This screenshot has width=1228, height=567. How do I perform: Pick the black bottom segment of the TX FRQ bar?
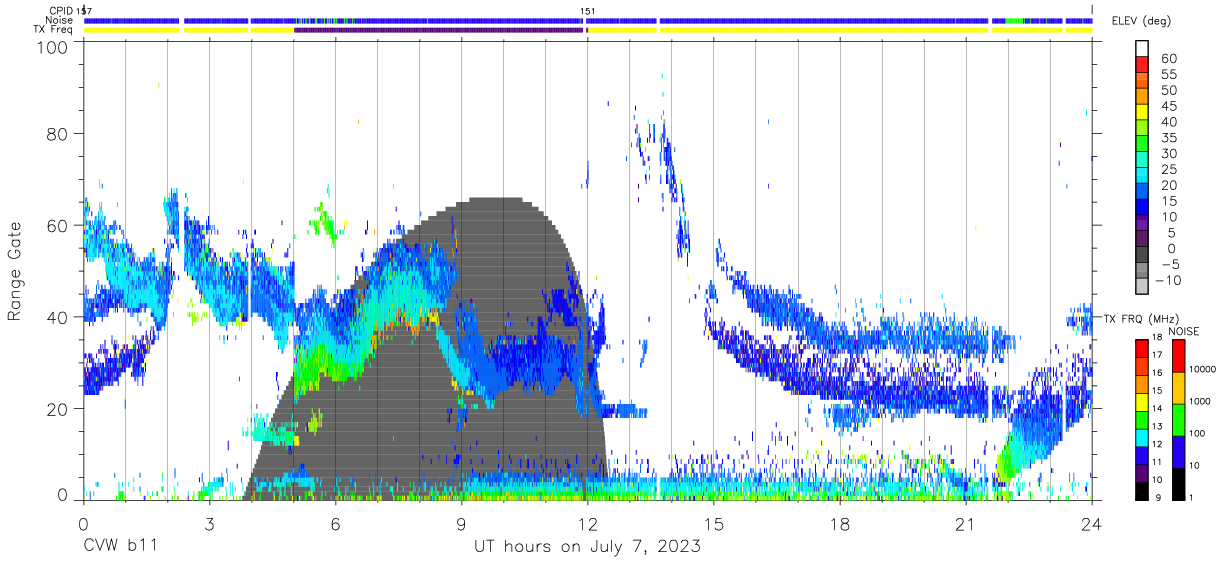coord(1142,491)
